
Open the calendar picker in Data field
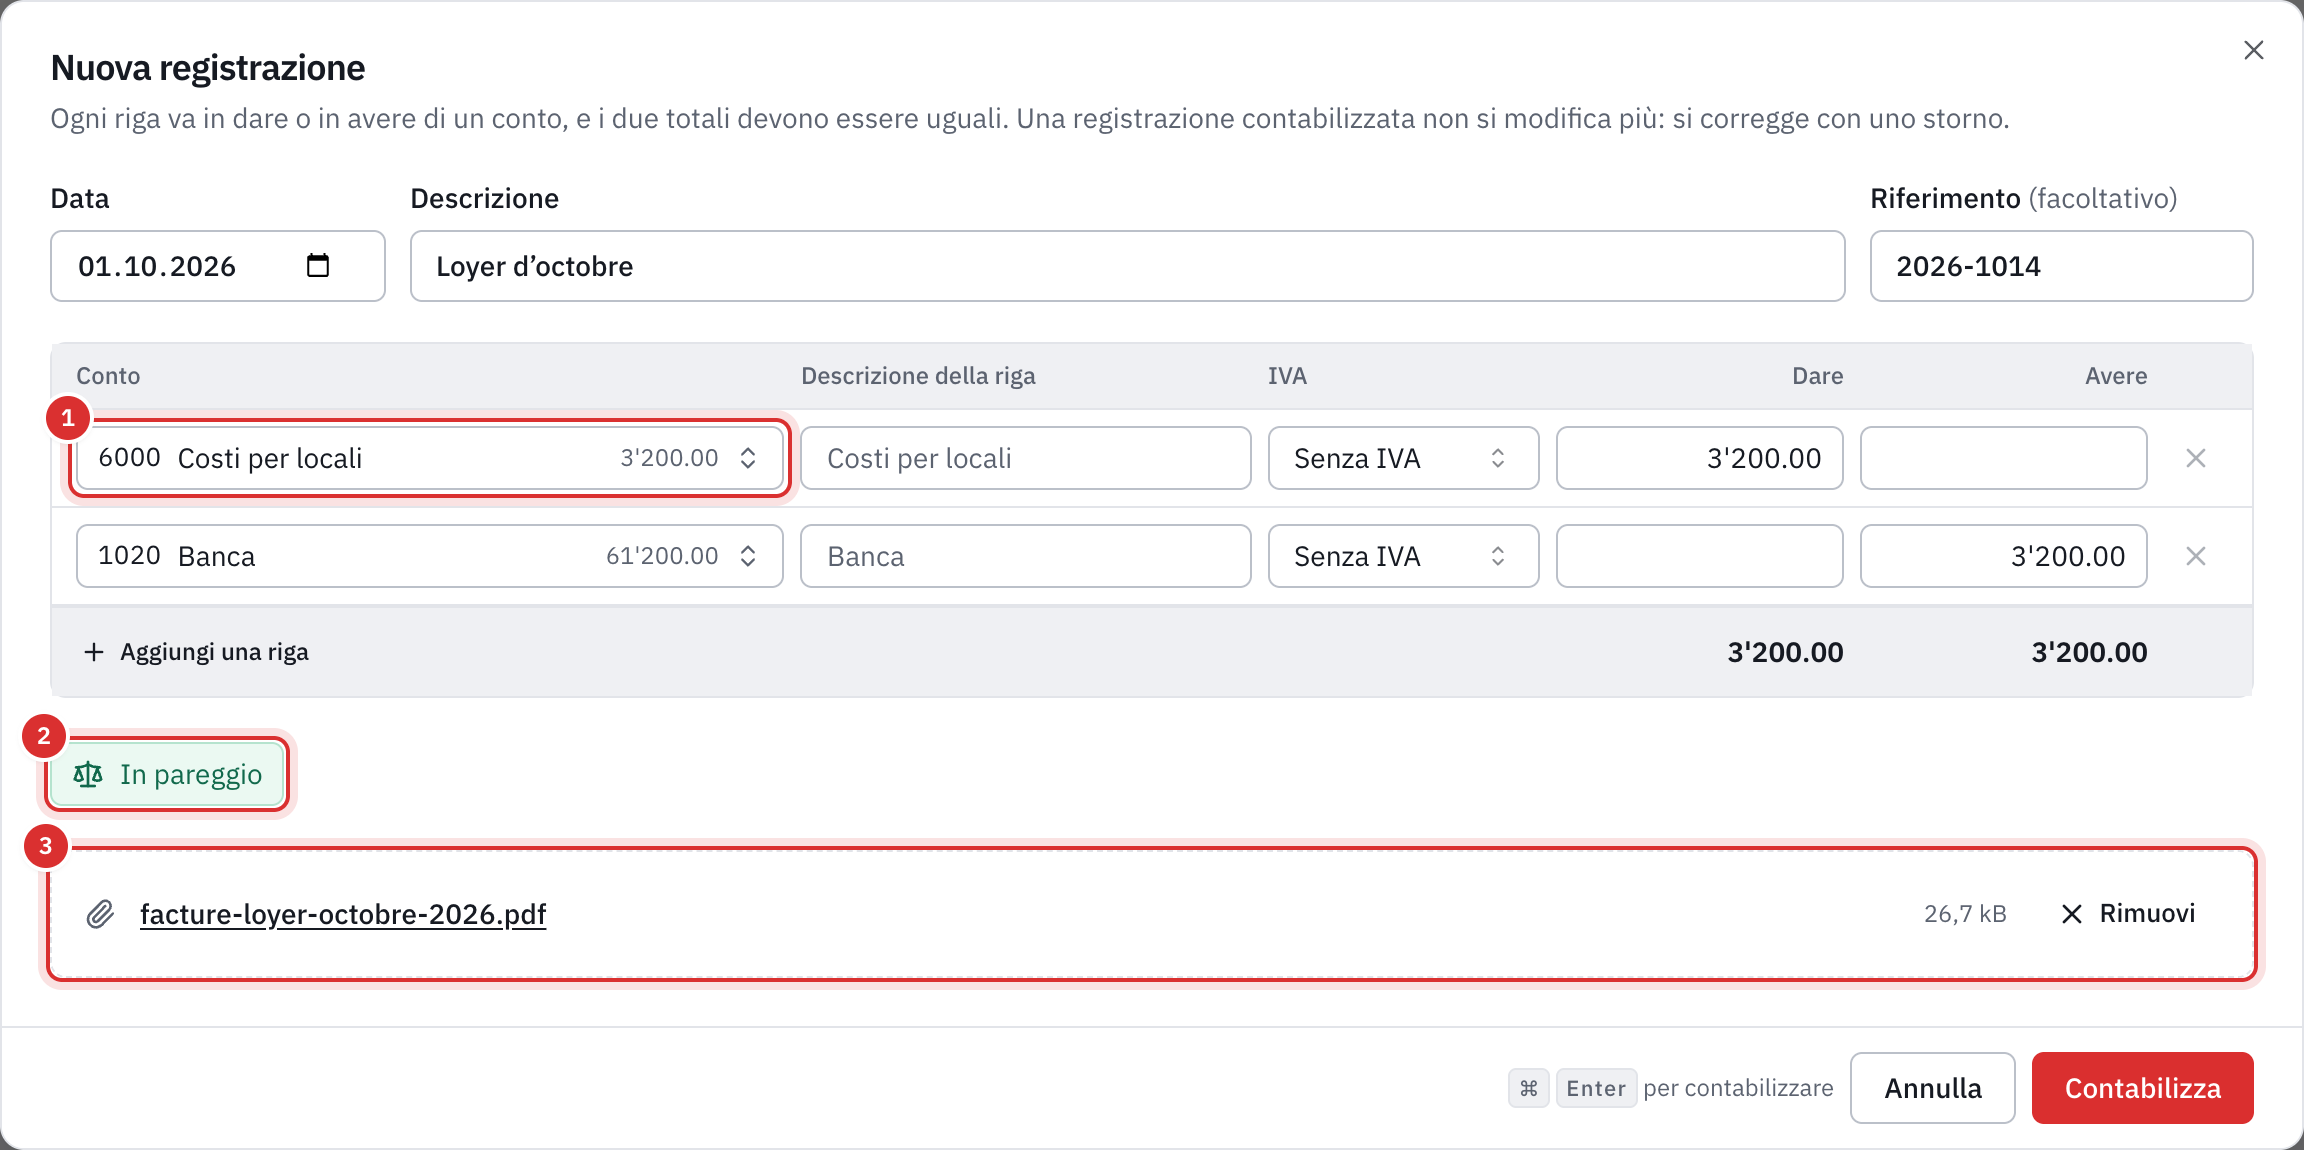point(318,265)
